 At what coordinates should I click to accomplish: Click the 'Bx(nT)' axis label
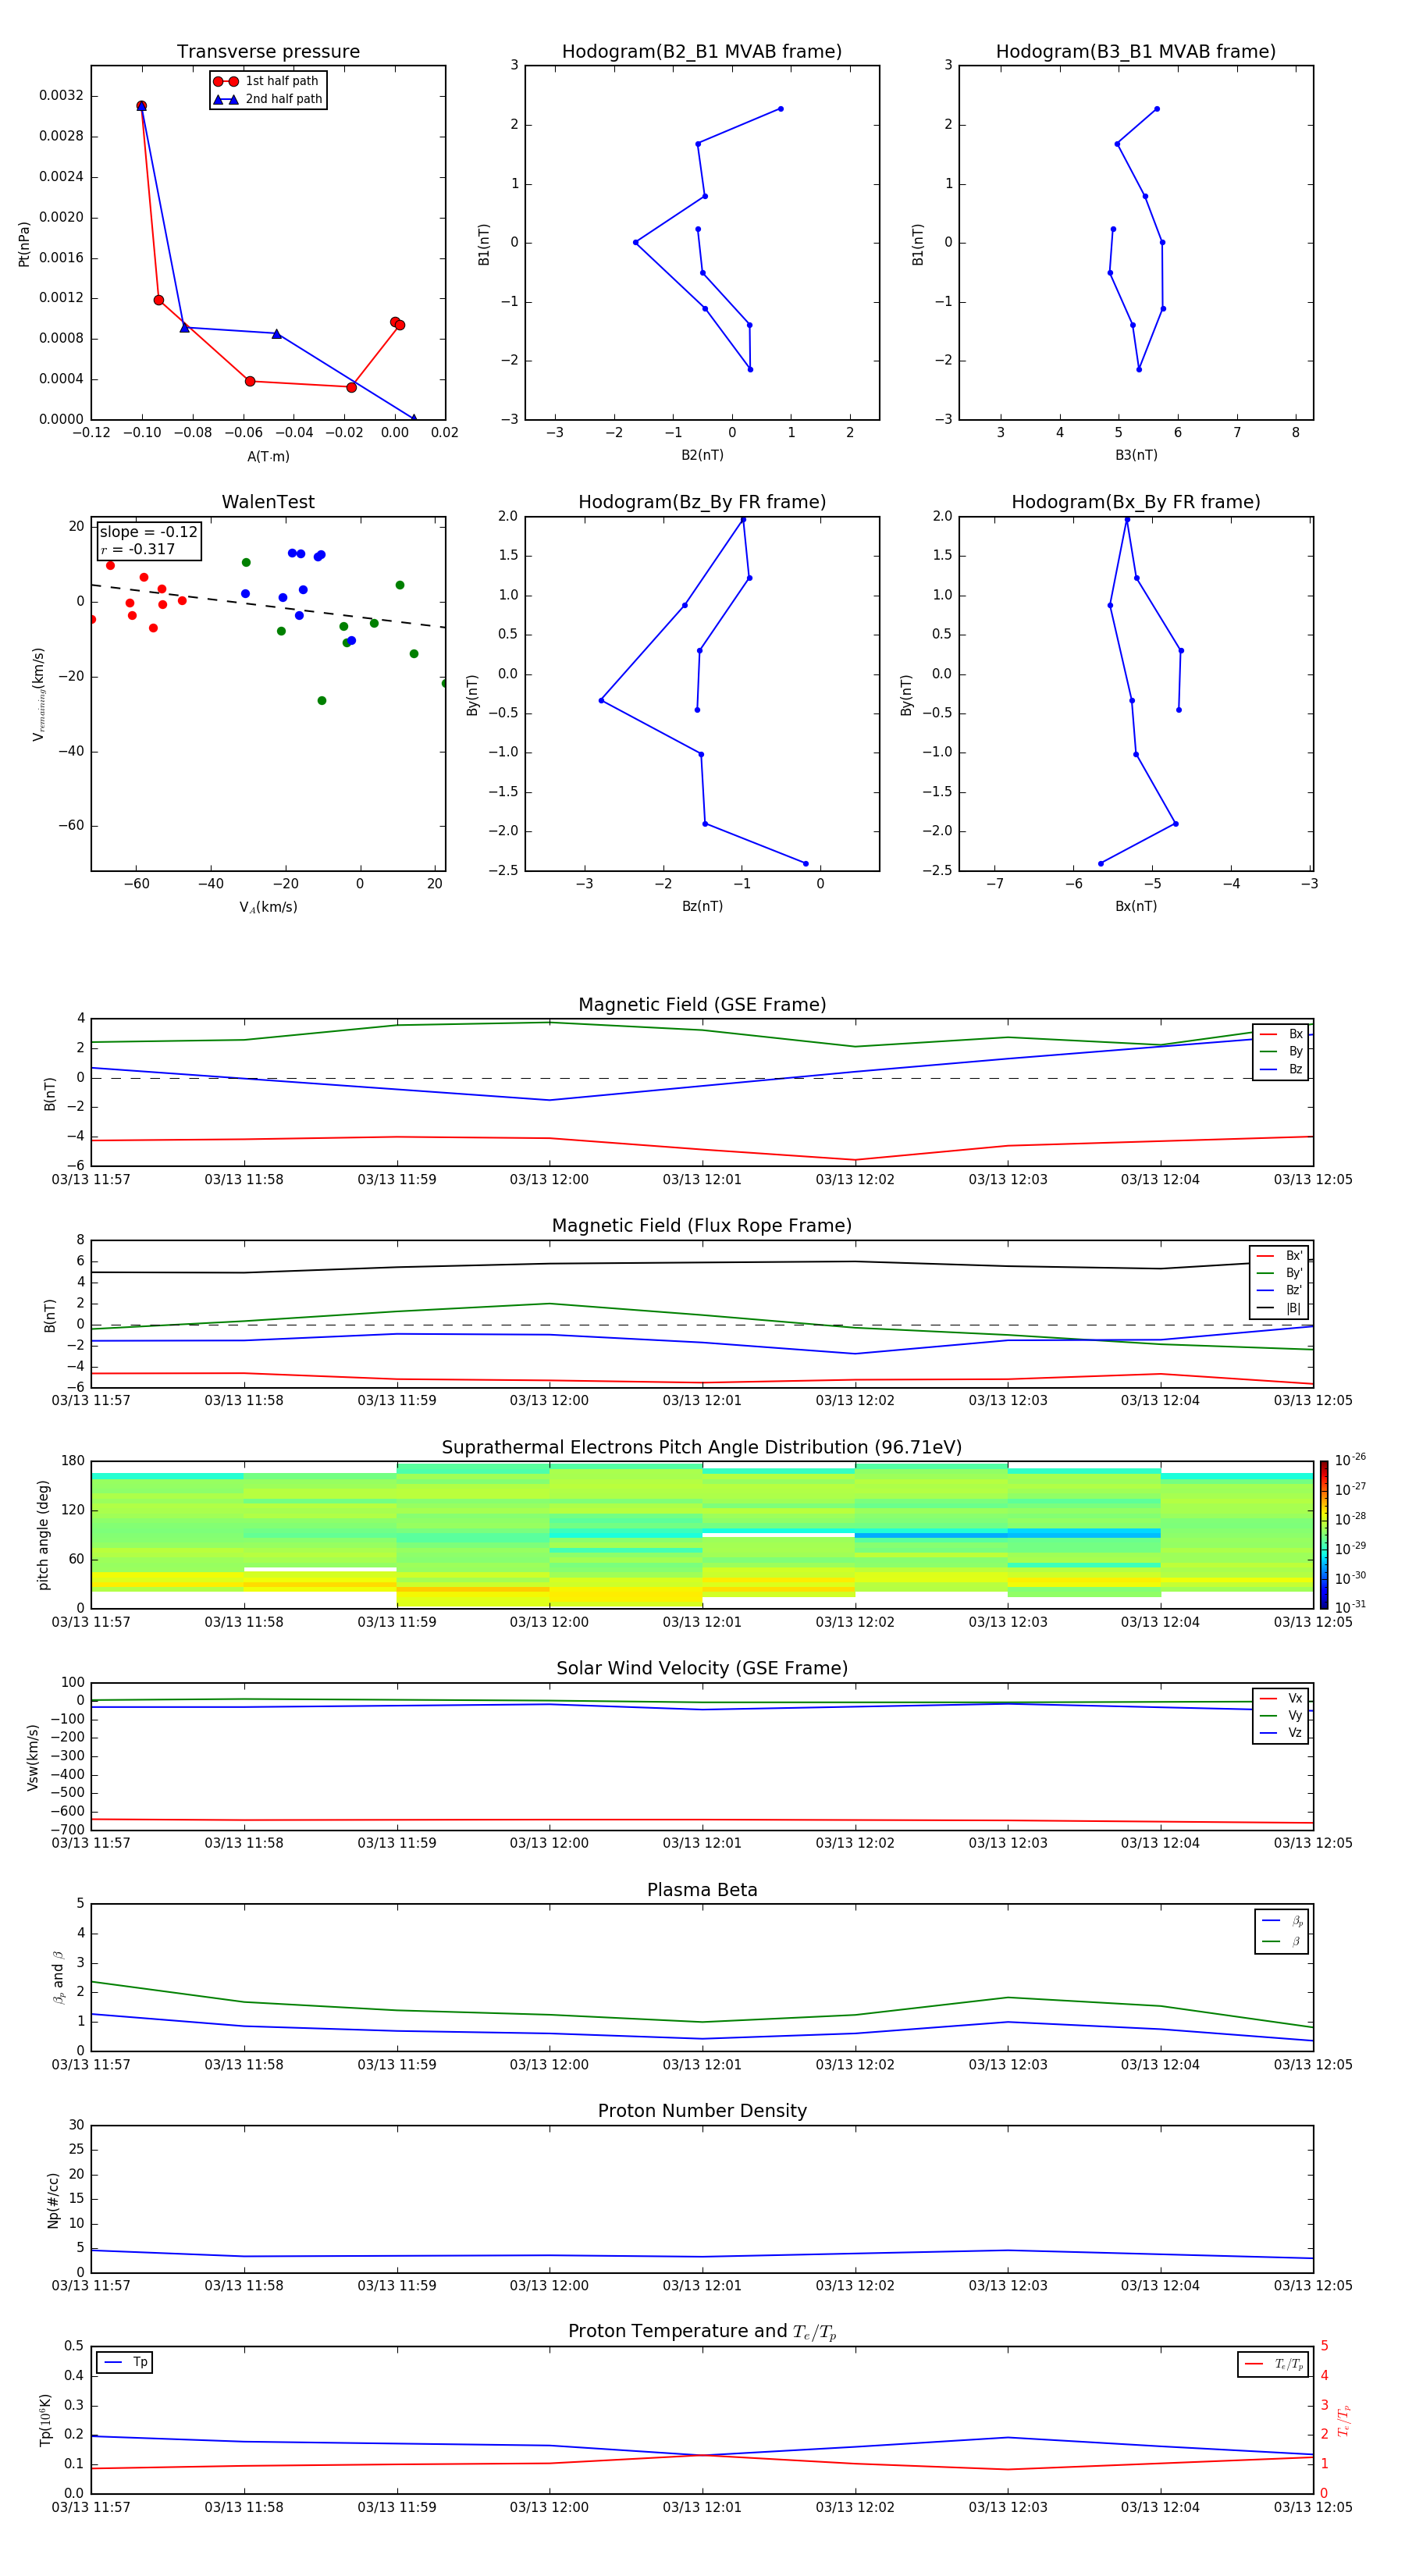1136,906
